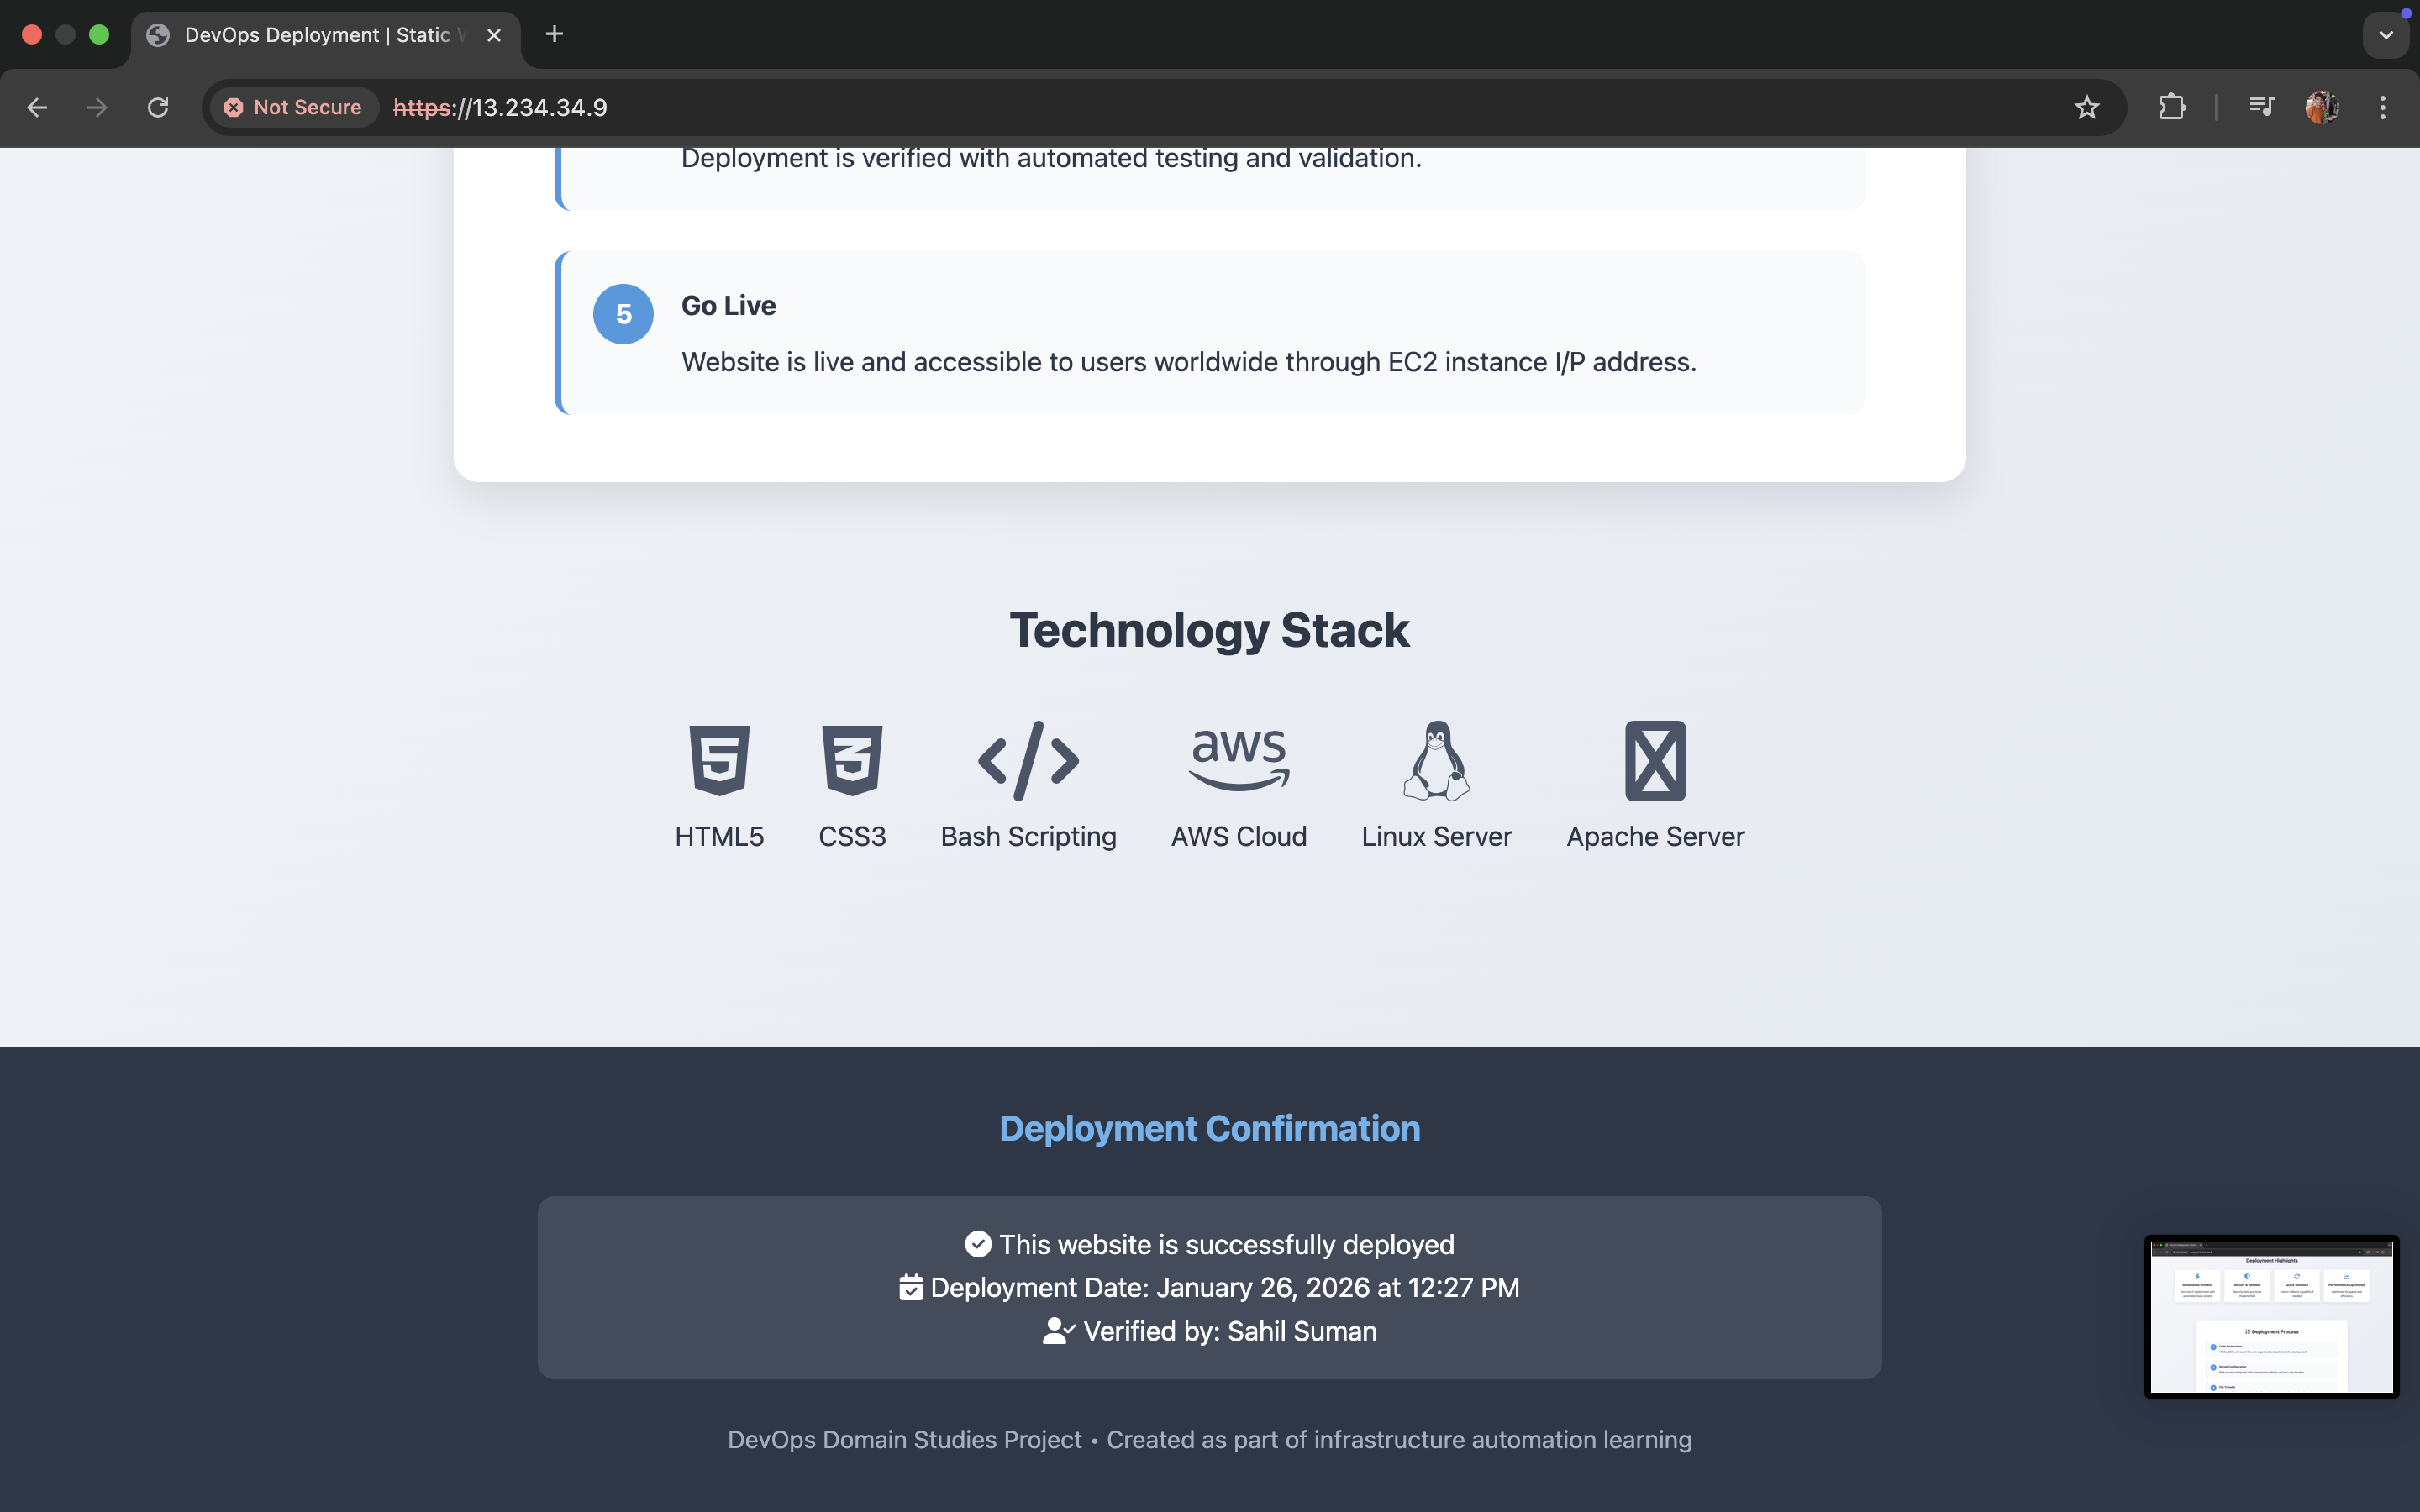2420x1512 pixels.
Task: Click the address bar URL field
Action: tap(1200, 107)
